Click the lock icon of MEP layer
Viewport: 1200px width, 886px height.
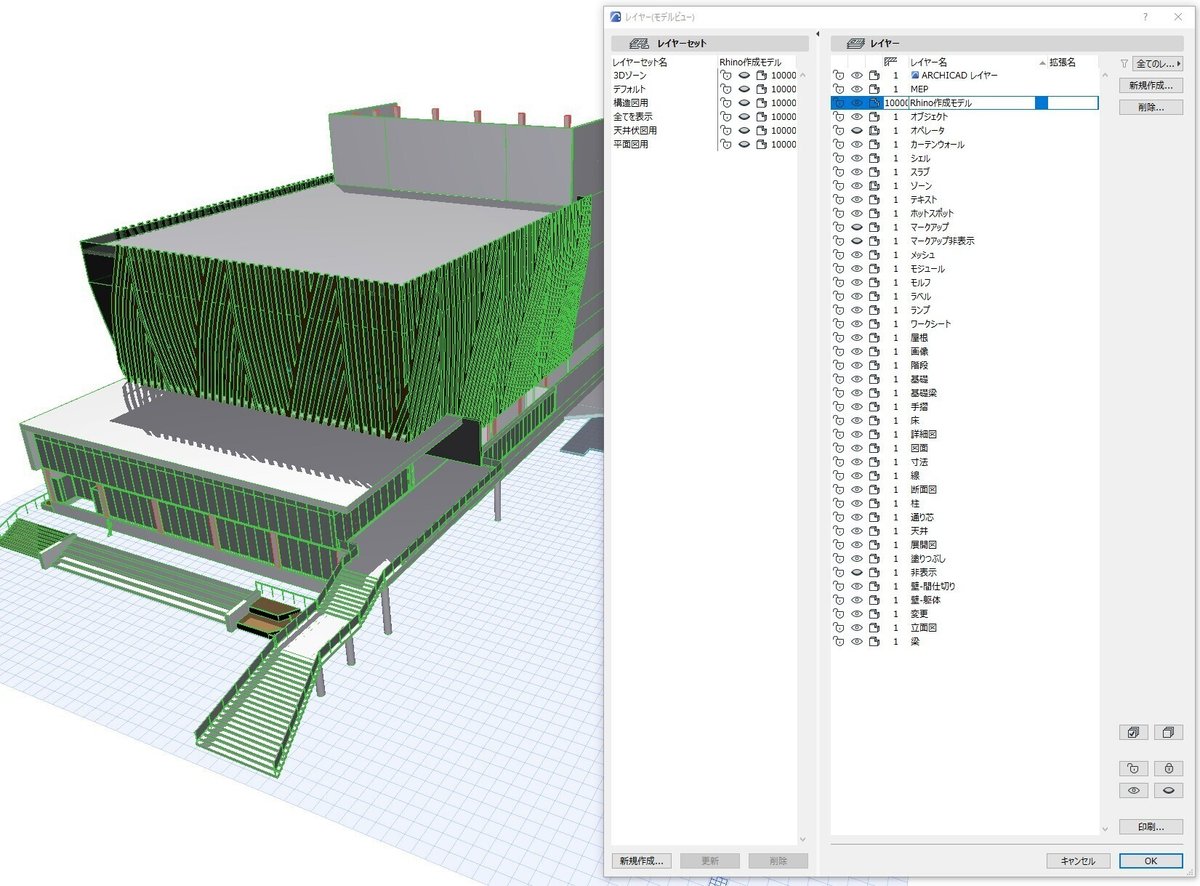point(839,89)
